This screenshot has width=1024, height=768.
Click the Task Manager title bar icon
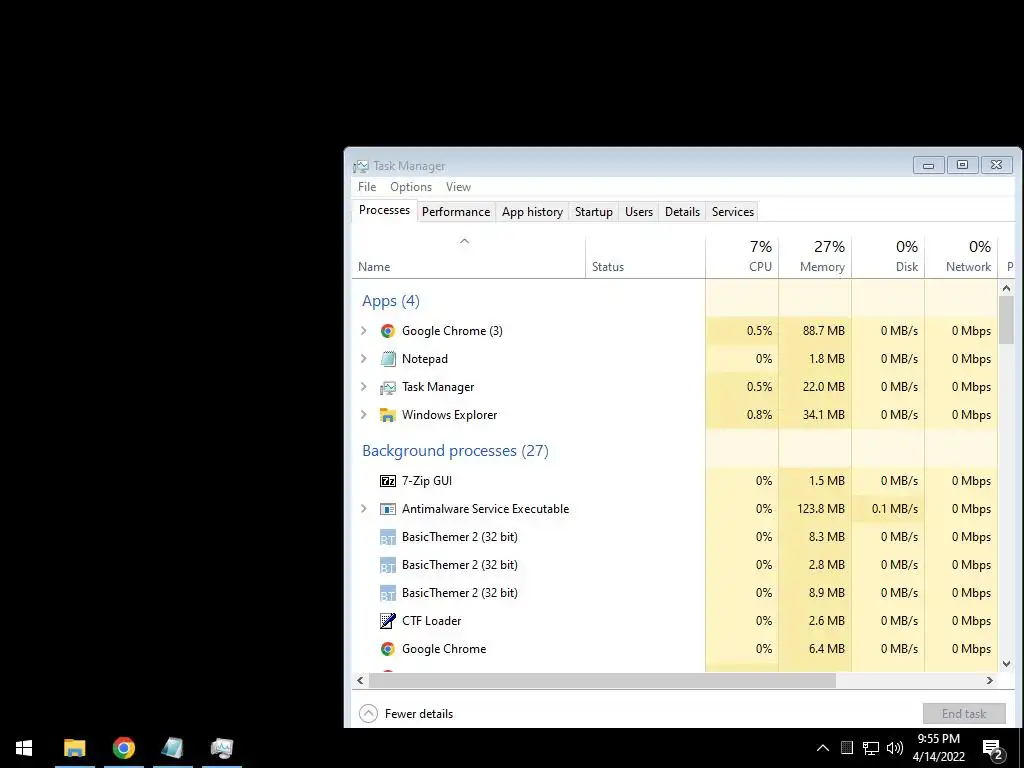tap(360, 166)
